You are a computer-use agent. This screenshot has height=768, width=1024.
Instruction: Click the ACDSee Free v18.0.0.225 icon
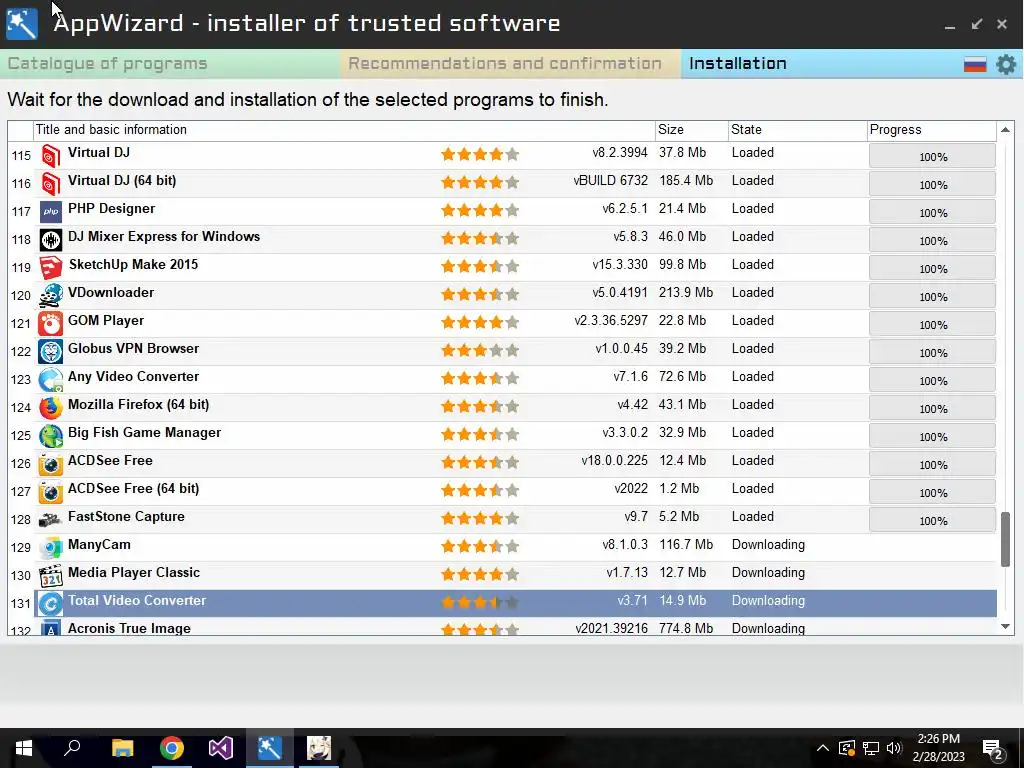pos(50,464)
